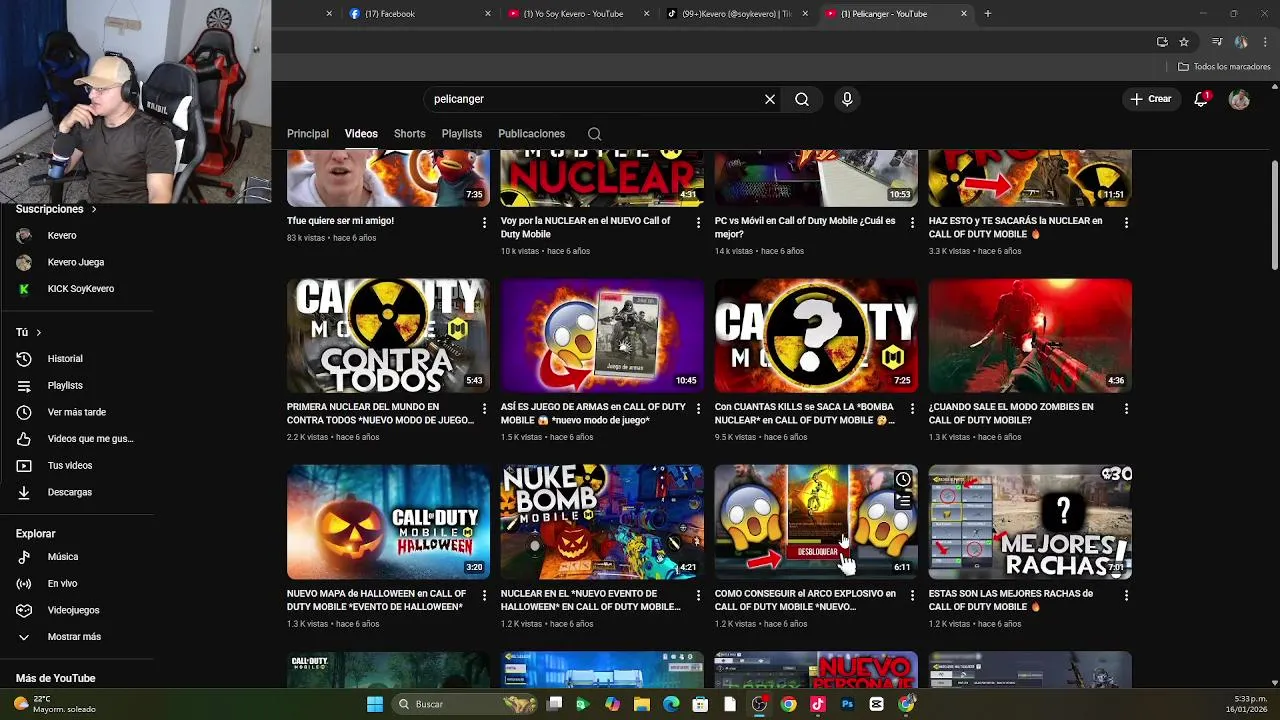Open options for MEJORES RACHAS video
1280x720 pixels.
click(x=1126, y=595)
